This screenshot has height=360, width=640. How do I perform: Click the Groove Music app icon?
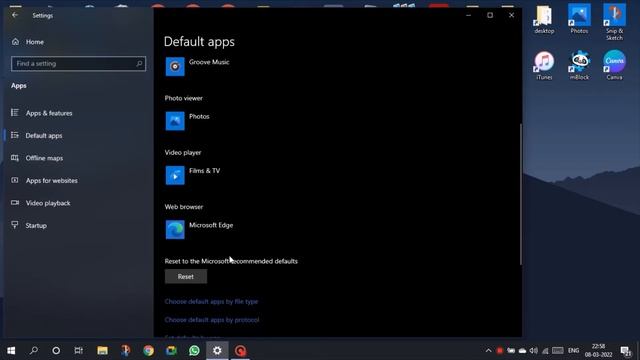[x=175, y=67]
